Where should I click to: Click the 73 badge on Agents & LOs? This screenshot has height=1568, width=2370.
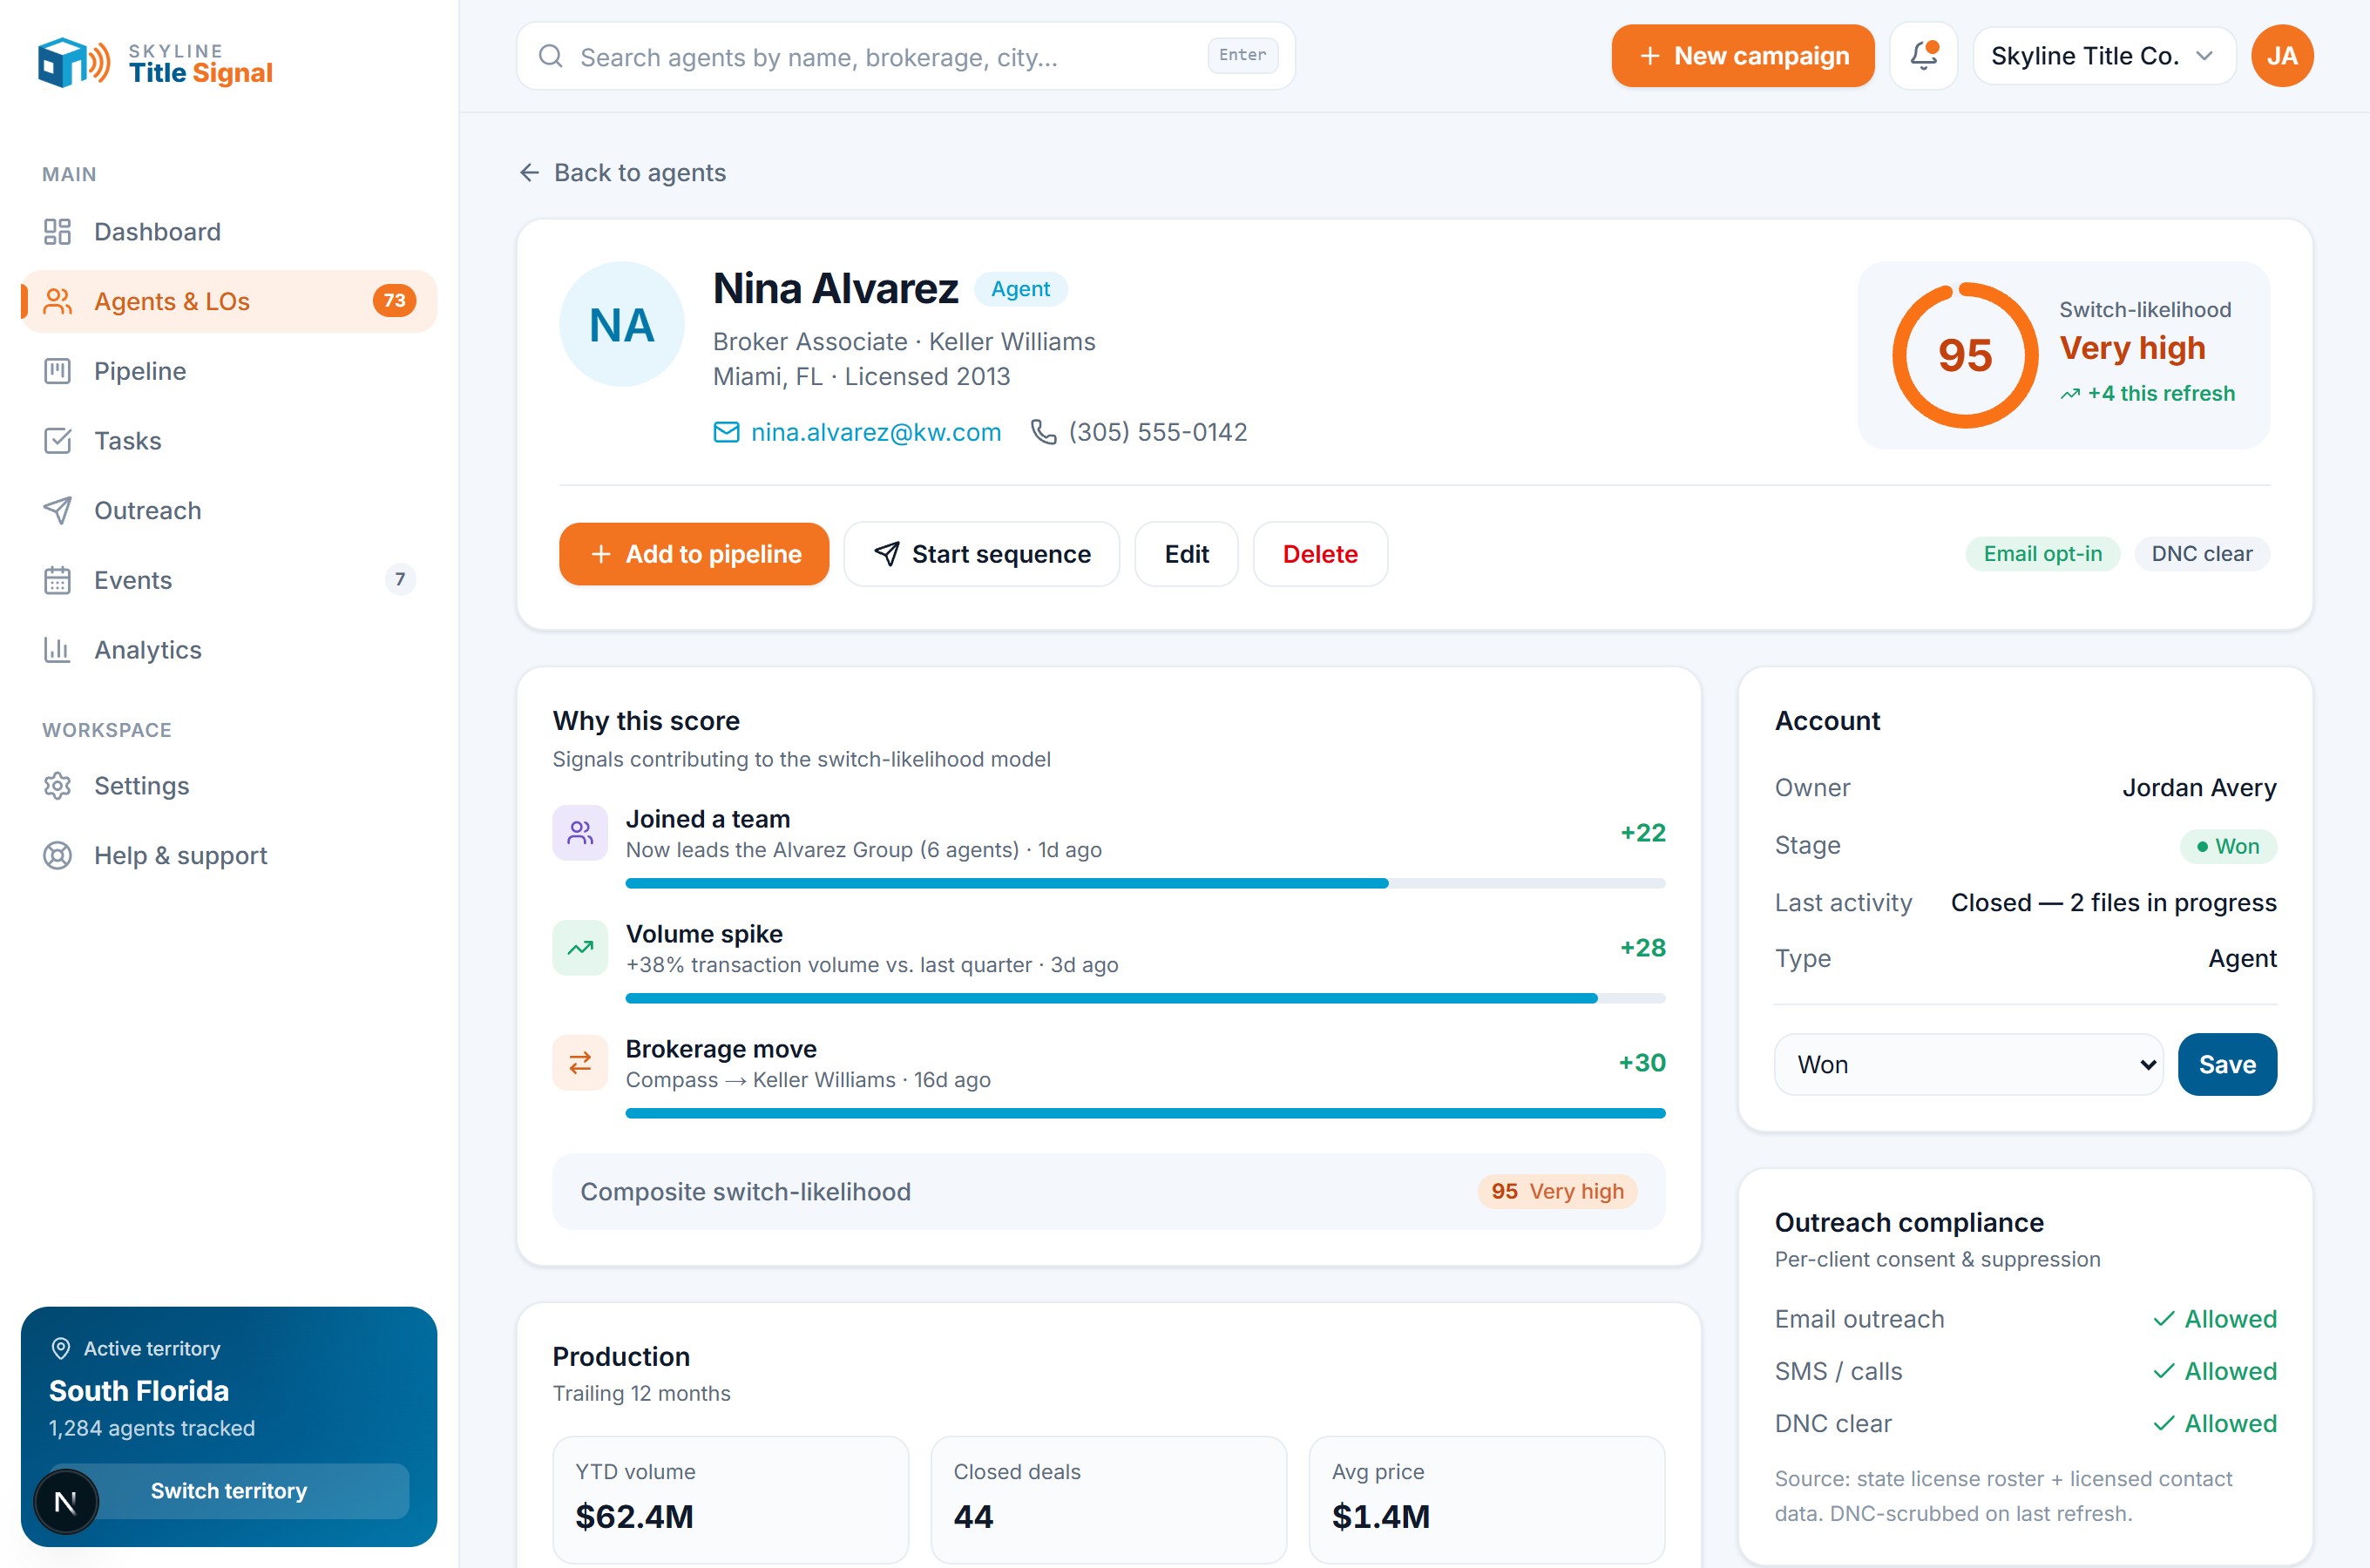[x=394, y=300]
